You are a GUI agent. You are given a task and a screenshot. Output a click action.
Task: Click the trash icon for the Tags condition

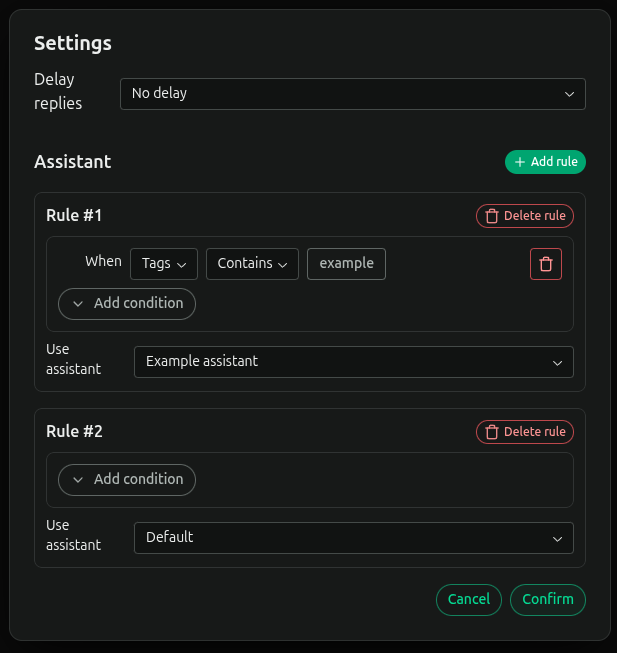[x=545, y=264]
